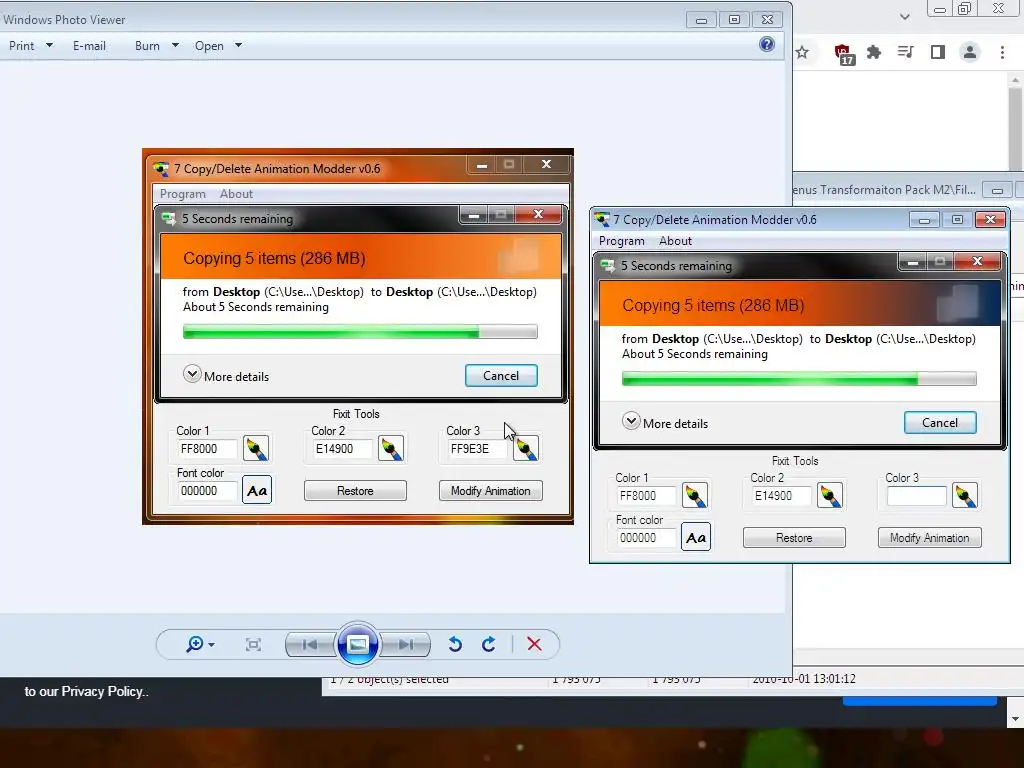The width and height of the screenshot is (1024, 768).
Task: Rotate the image clockwise in Photo Viewer
Action: [x=488, y=645]
